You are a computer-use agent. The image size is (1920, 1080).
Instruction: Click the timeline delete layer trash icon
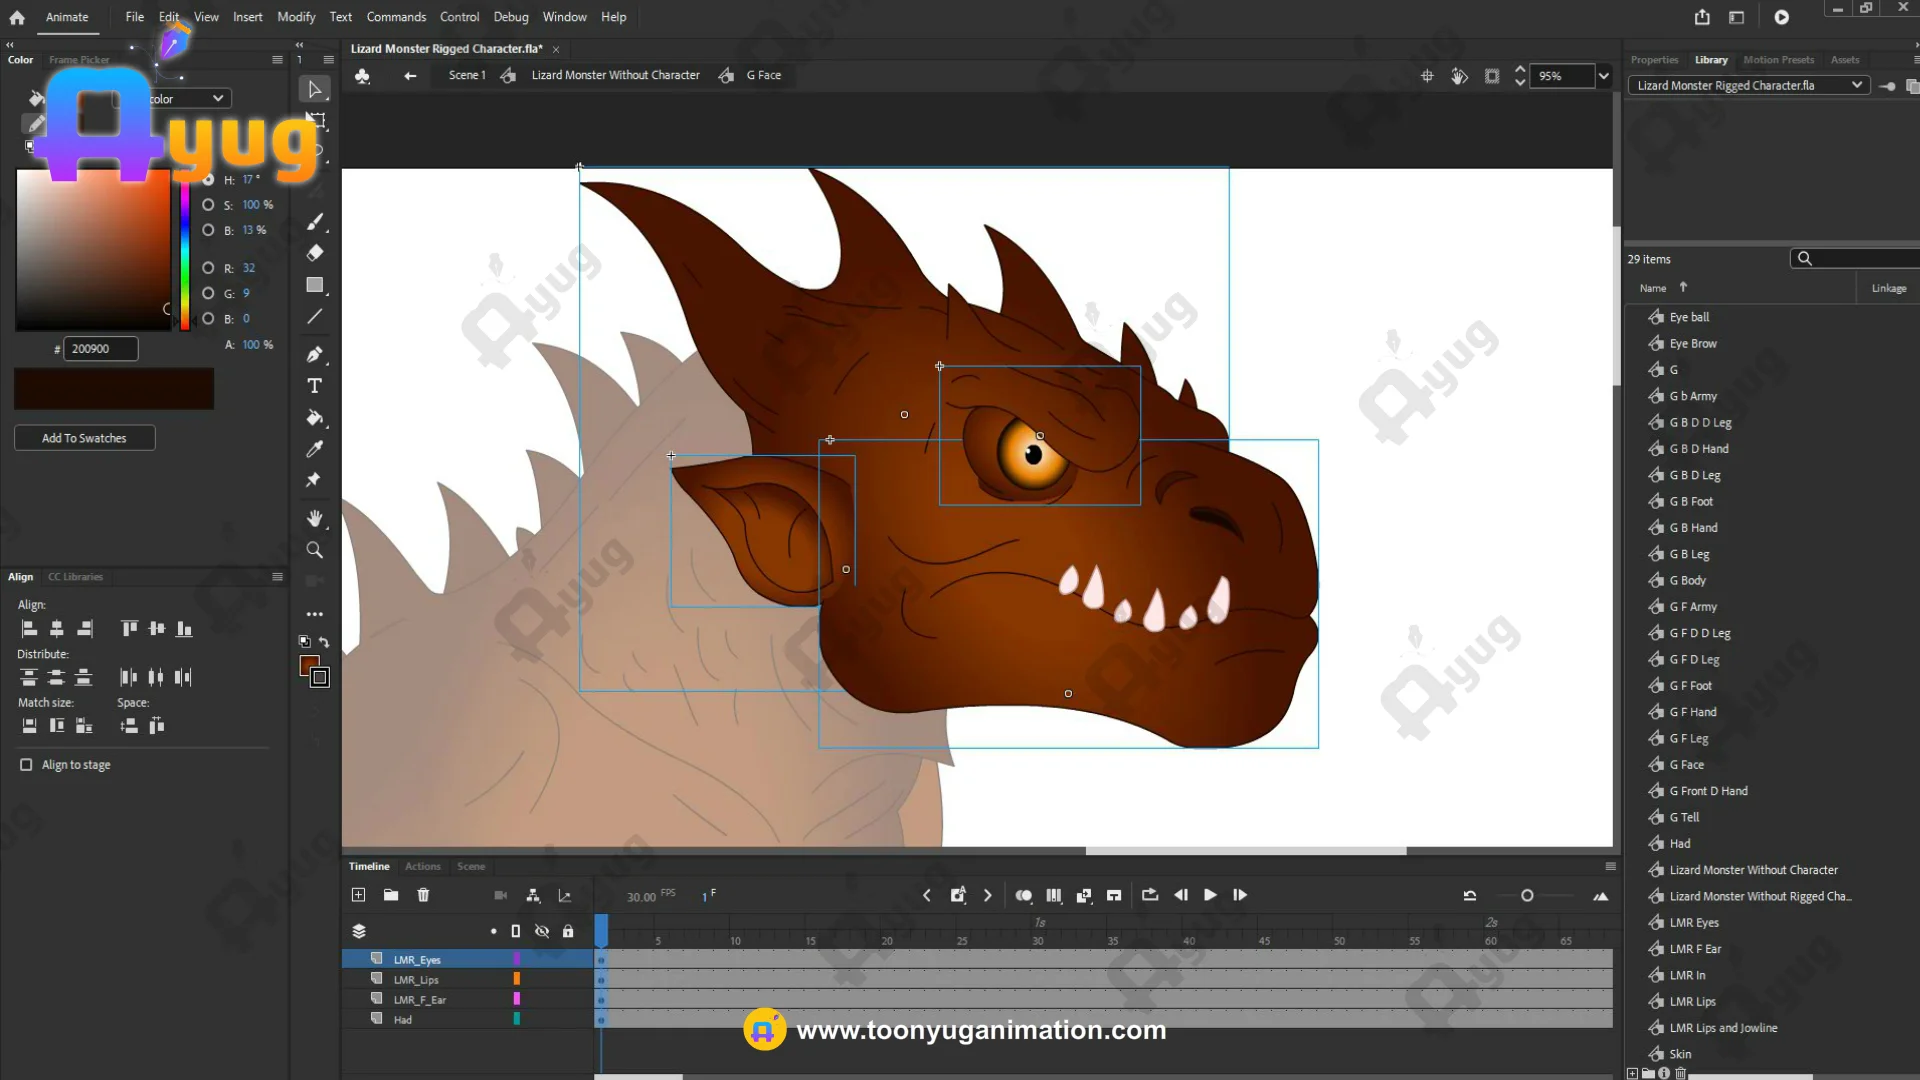click(x=423, y=895)
